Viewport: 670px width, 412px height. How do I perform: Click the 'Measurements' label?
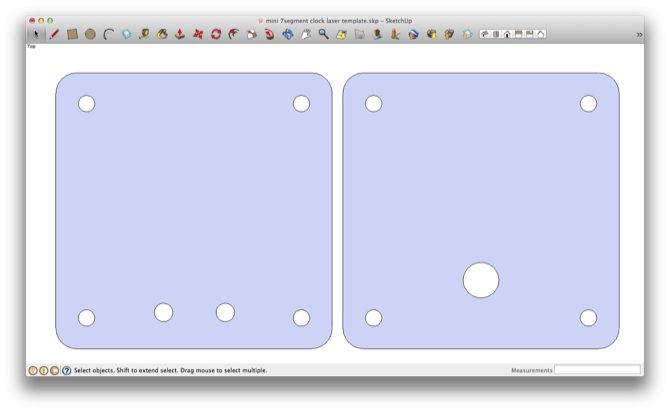pyautogui.click(x=532, y=370)
